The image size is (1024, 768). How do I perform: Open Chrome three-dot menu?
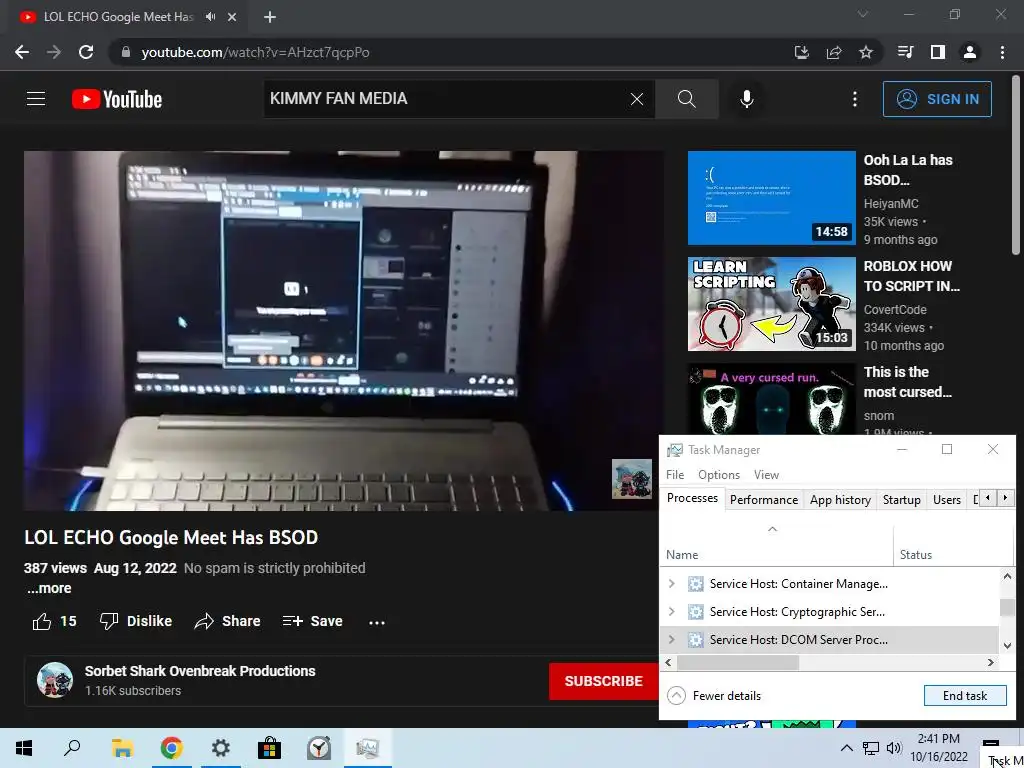coord(1002,52)
